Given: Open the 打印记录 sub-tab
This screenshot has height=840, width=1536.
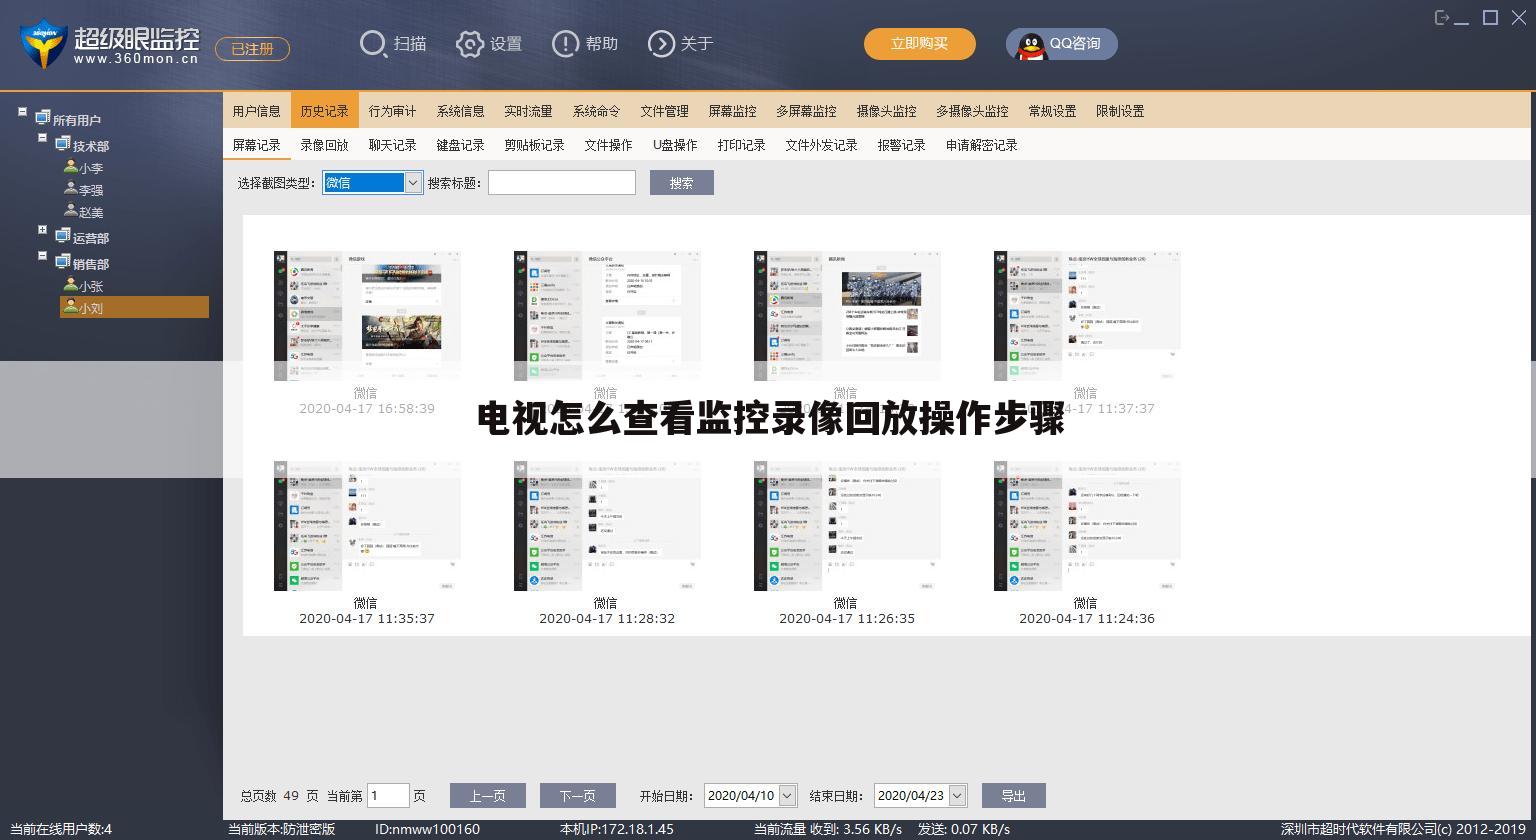Looking at the screenshot, I should tap(742, 145).
